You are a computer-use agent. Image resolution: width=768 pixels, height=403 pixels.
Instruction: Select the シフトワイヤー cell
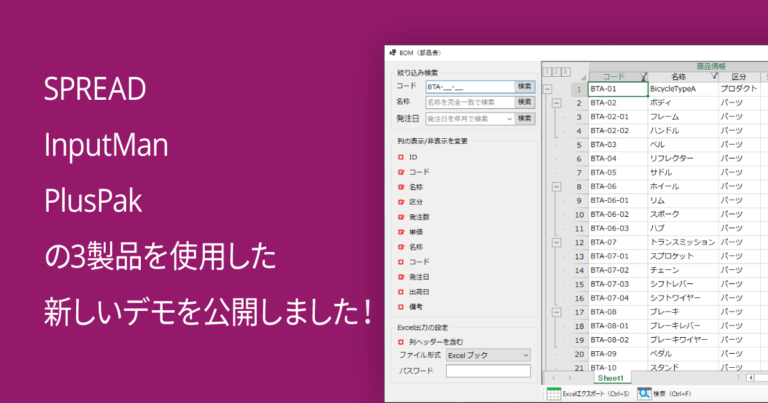(x=683, y=298)
